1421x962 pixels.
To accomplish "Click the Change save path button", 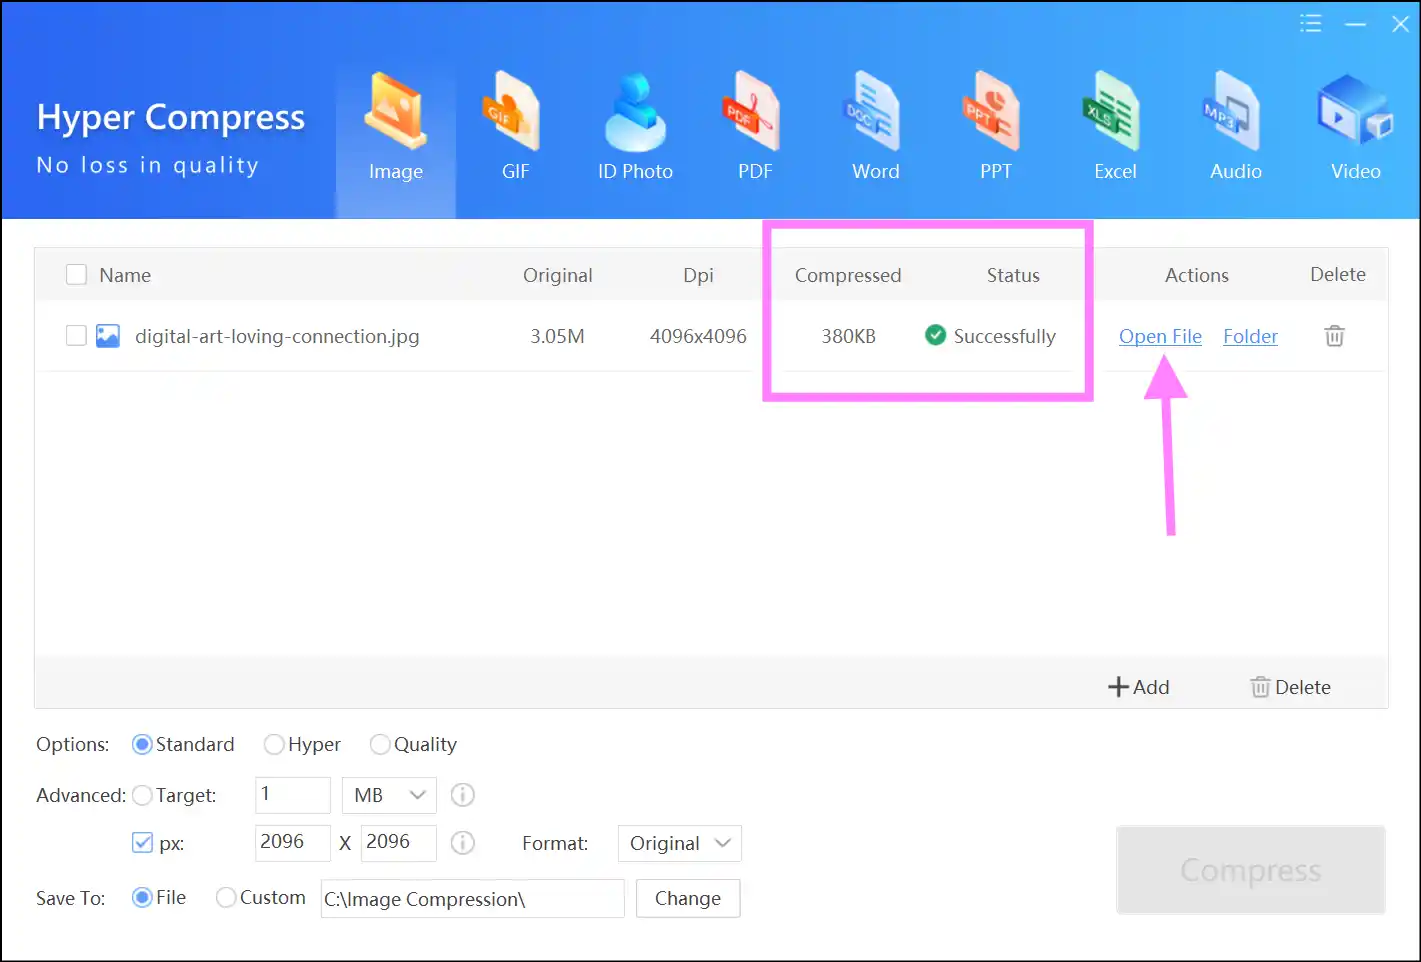I will (688, 898).
